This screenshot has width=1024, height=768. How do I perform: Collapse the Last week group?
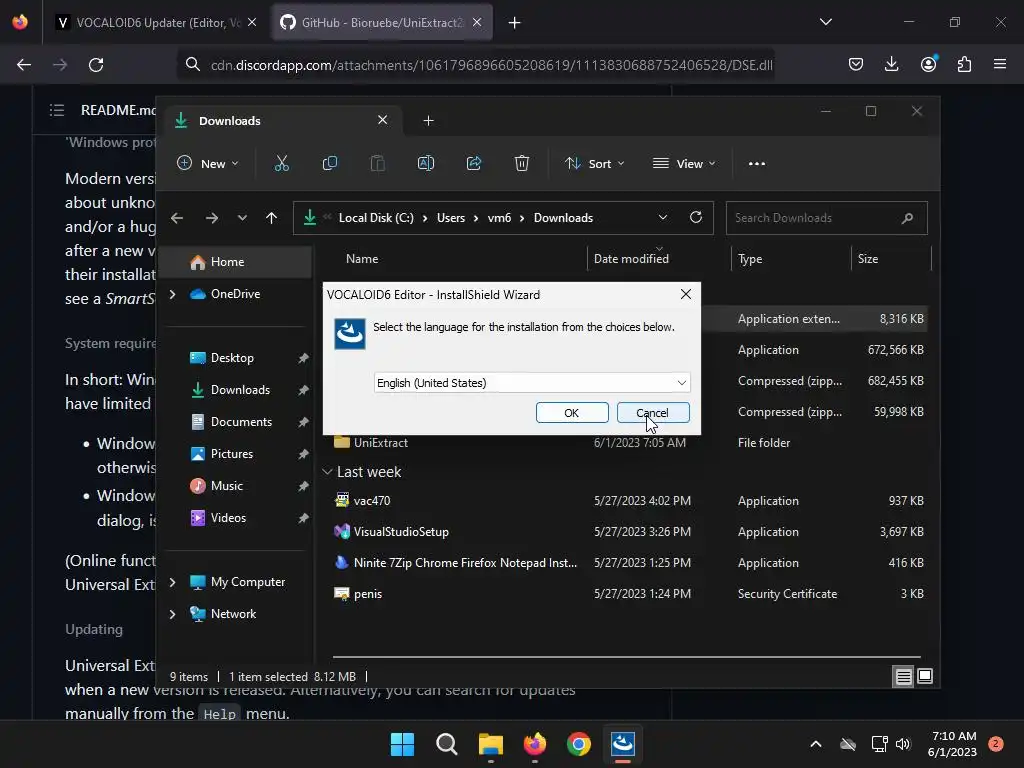[x=327, y=472]
